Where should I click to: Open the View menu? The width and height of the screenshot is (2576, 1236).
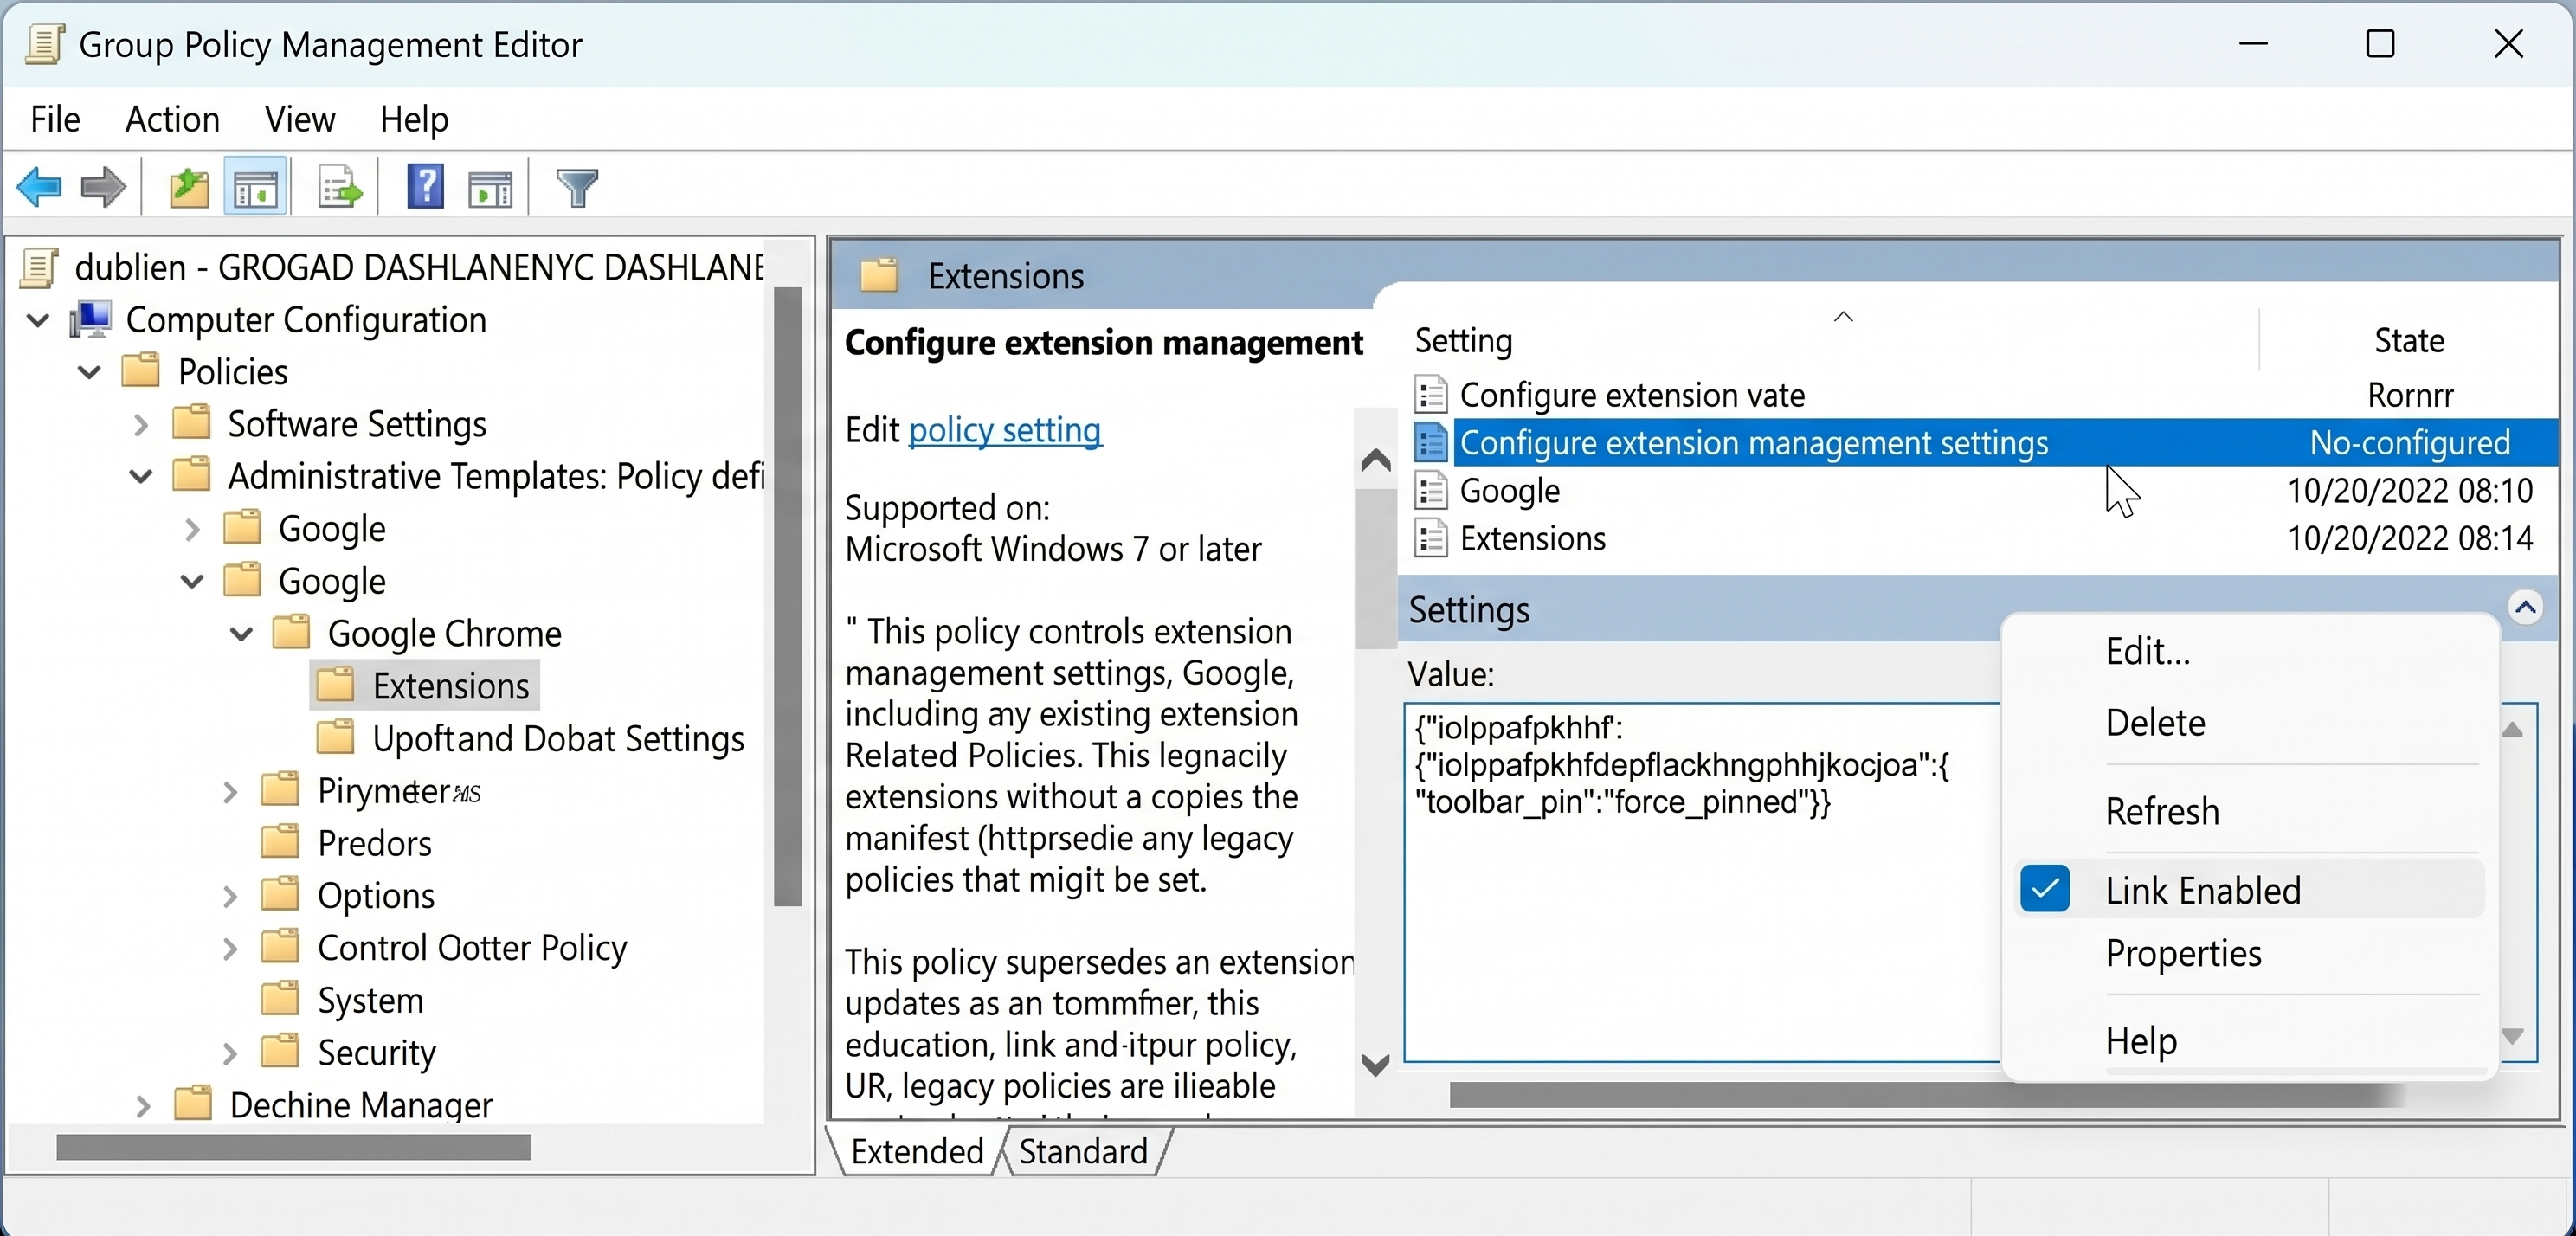(300, 119)
